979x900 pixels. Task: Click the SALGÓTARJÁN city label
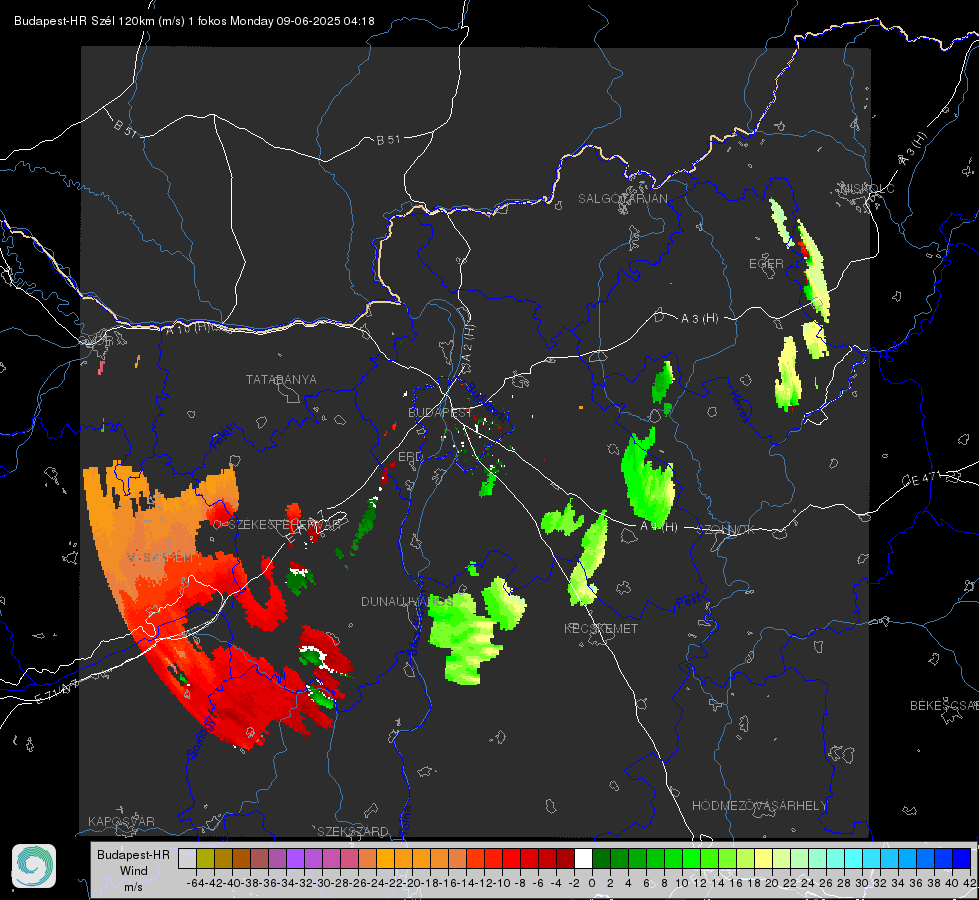pos(622,199)
